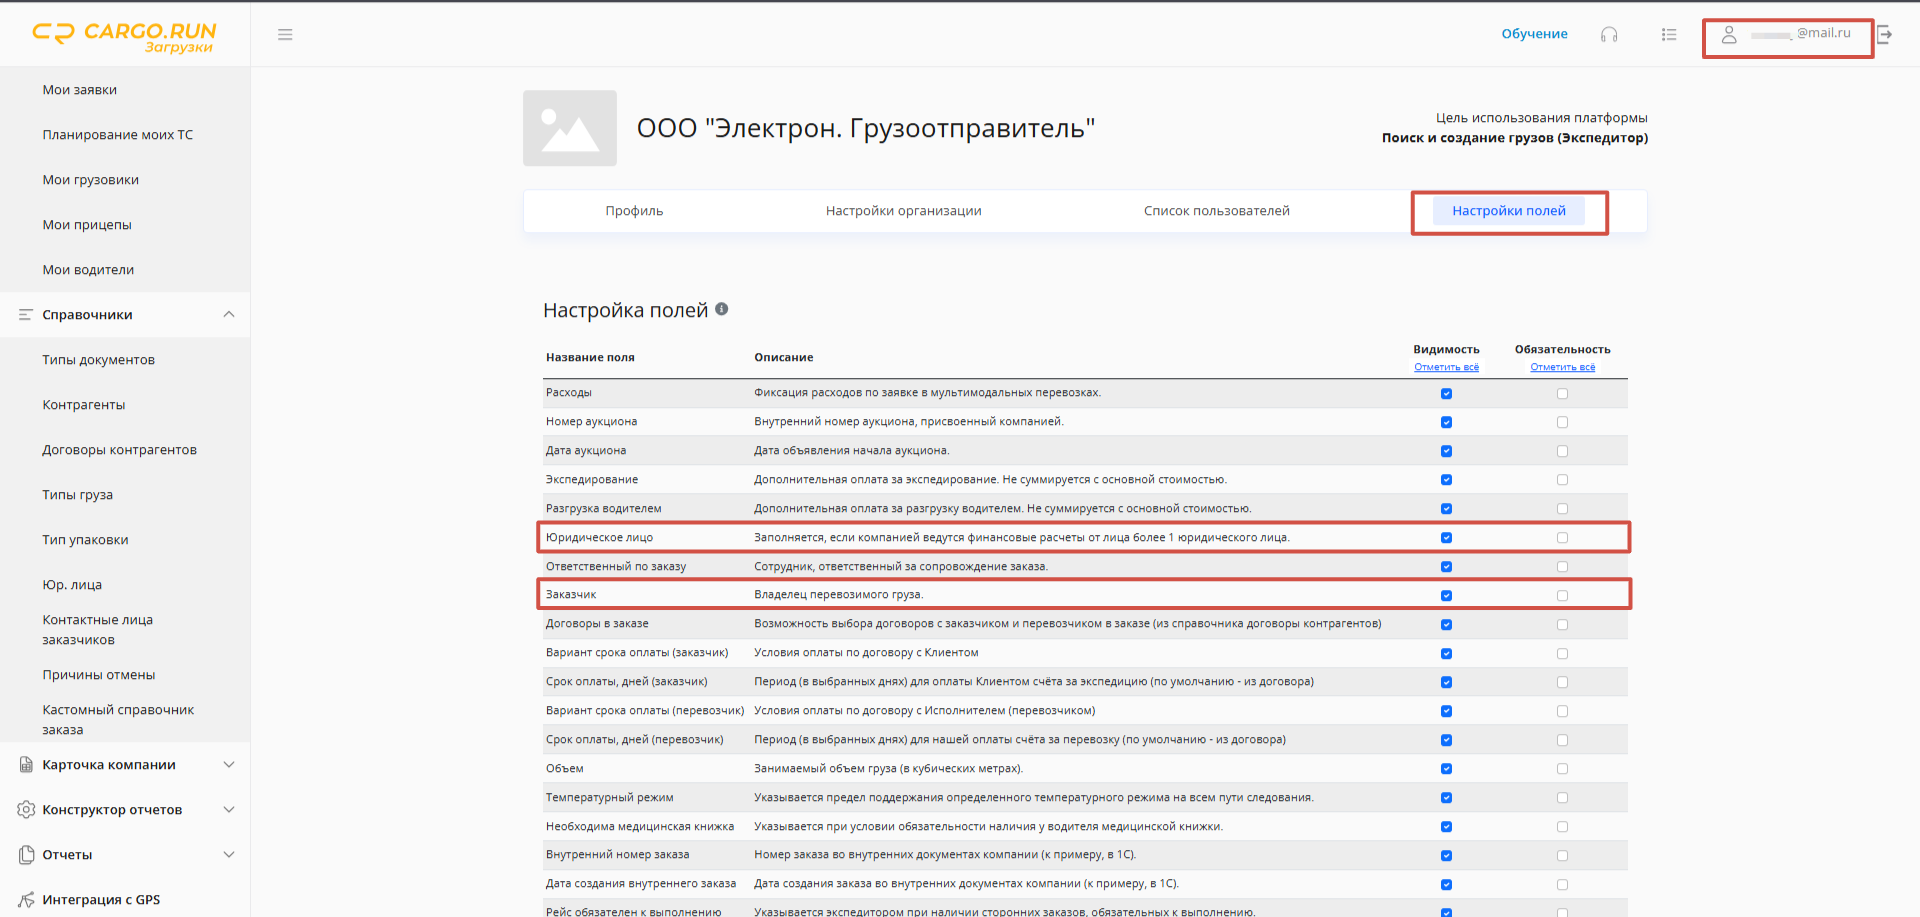Screen dimensions: 1920x917
Task: Click the user profile icon
Action: point(1729,35)
